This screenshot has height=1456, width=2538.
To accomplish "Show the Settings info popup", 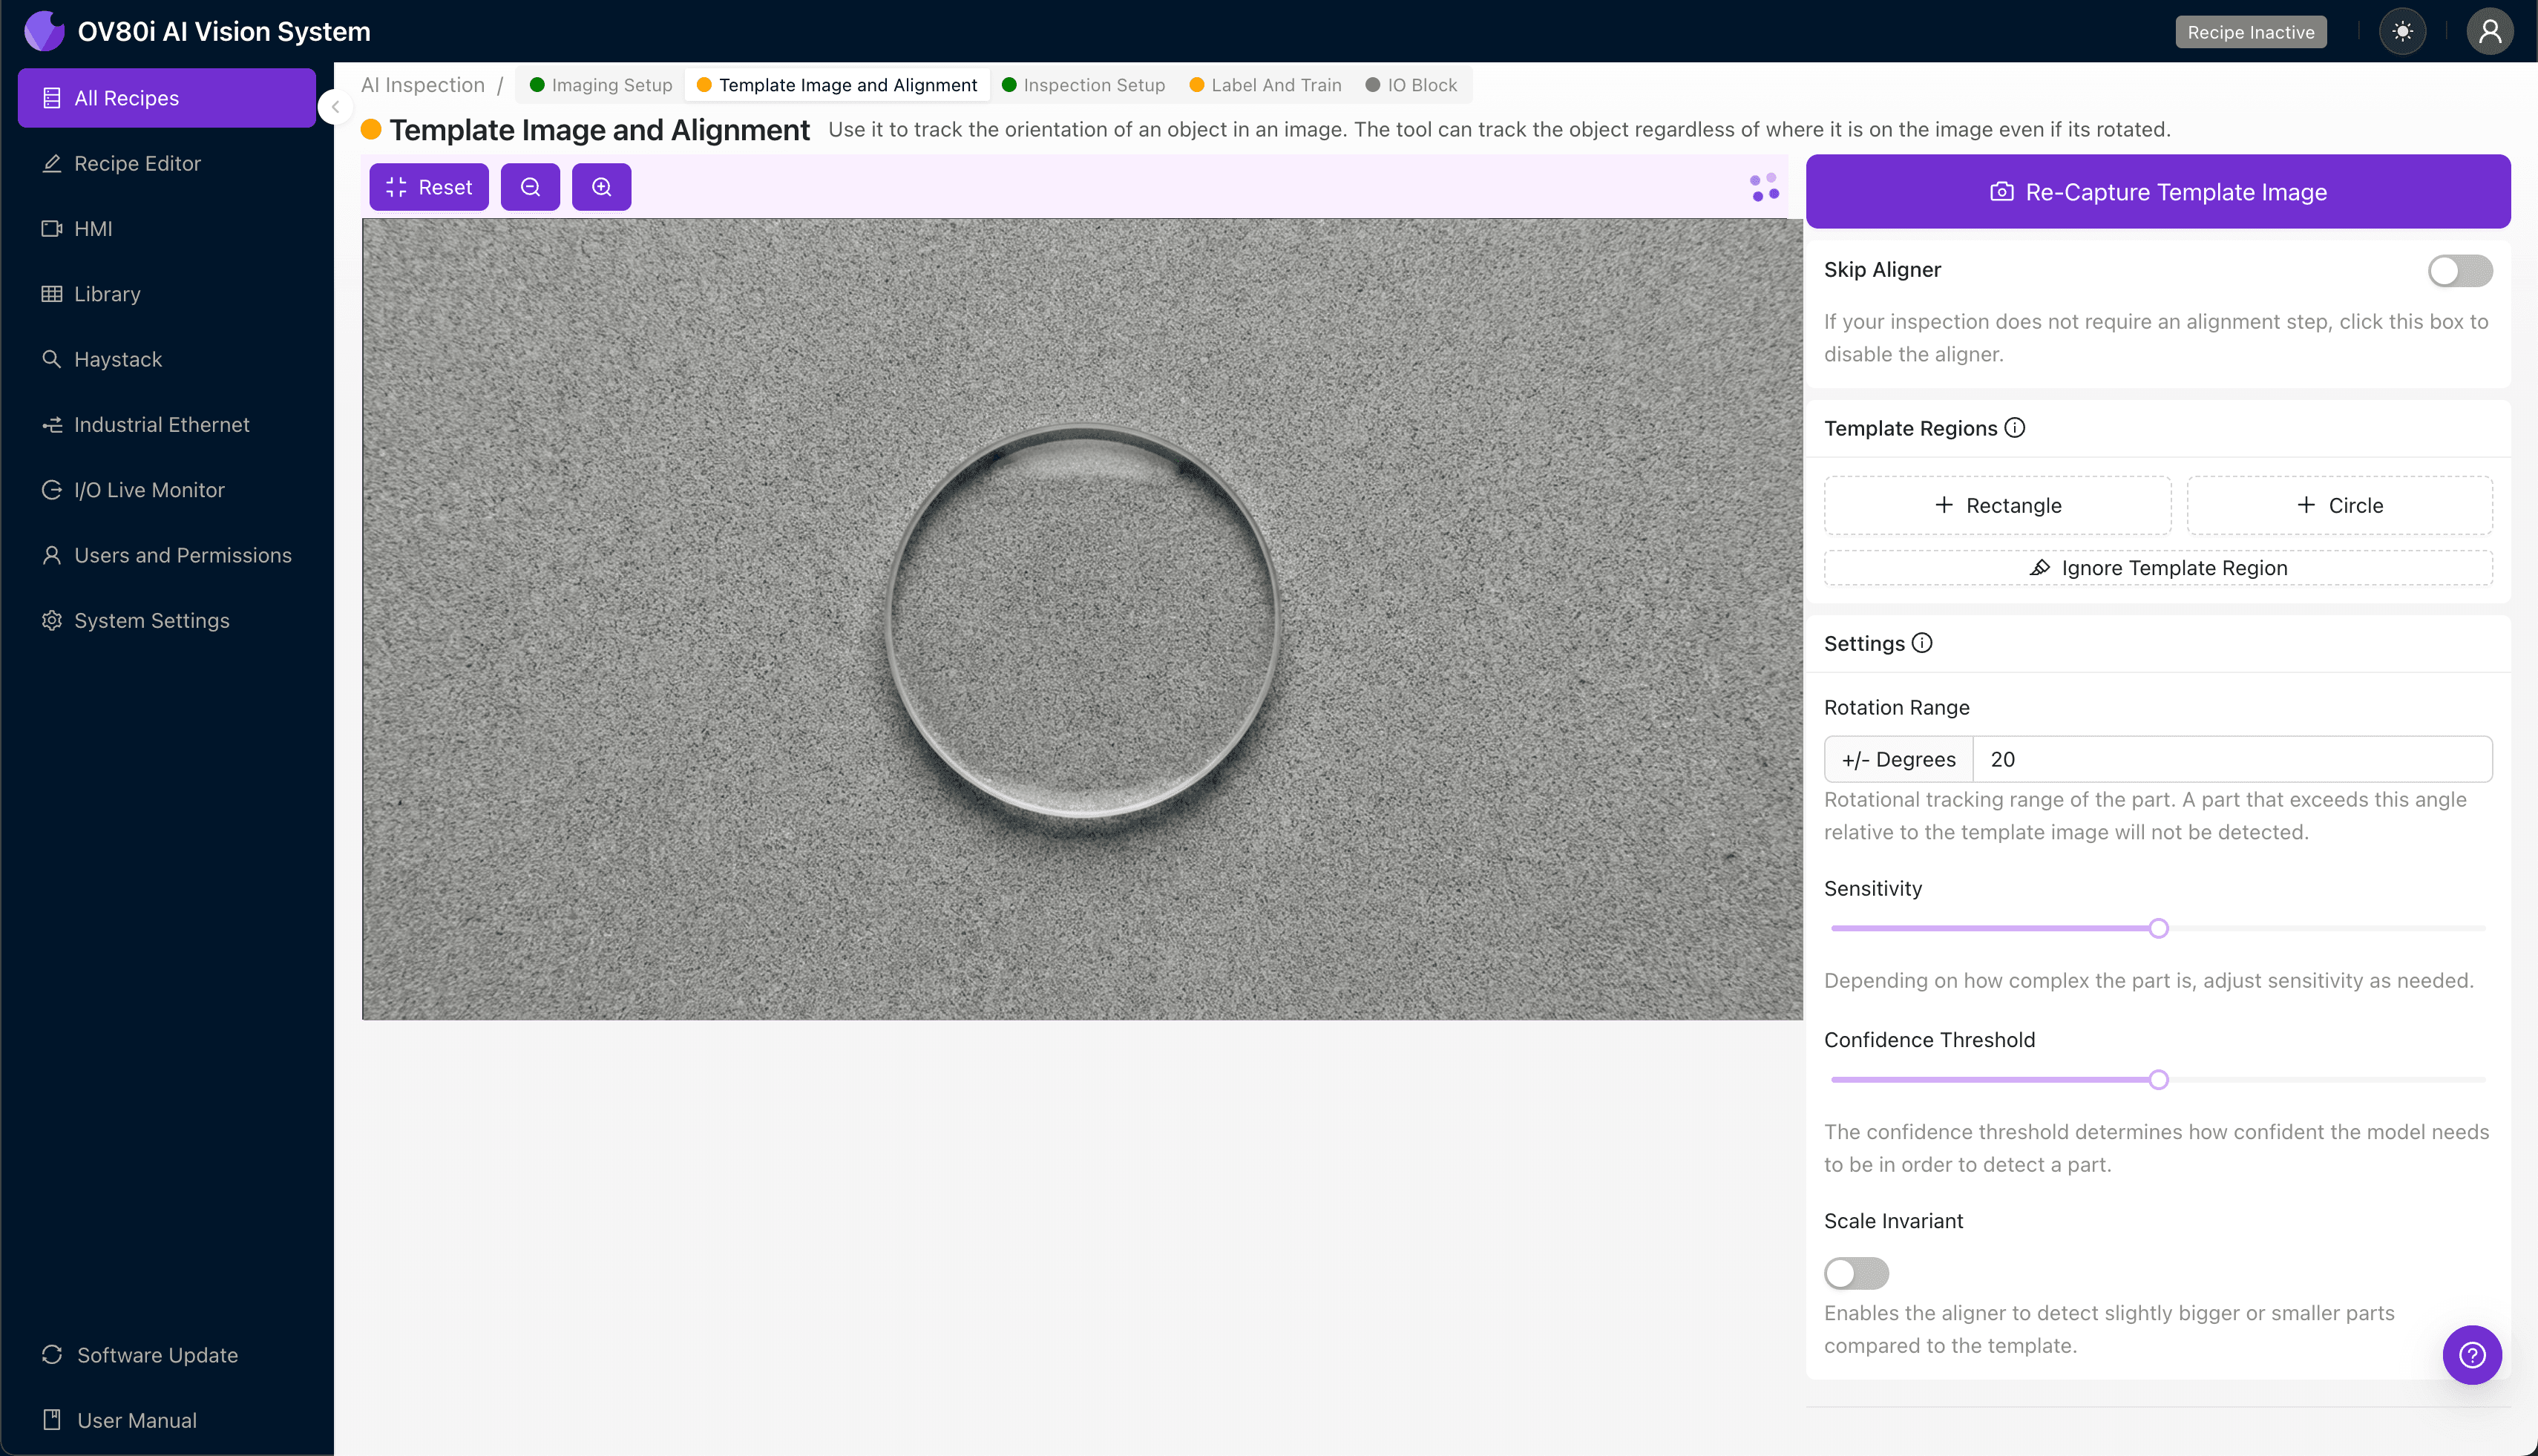I will coord(1923,643).
